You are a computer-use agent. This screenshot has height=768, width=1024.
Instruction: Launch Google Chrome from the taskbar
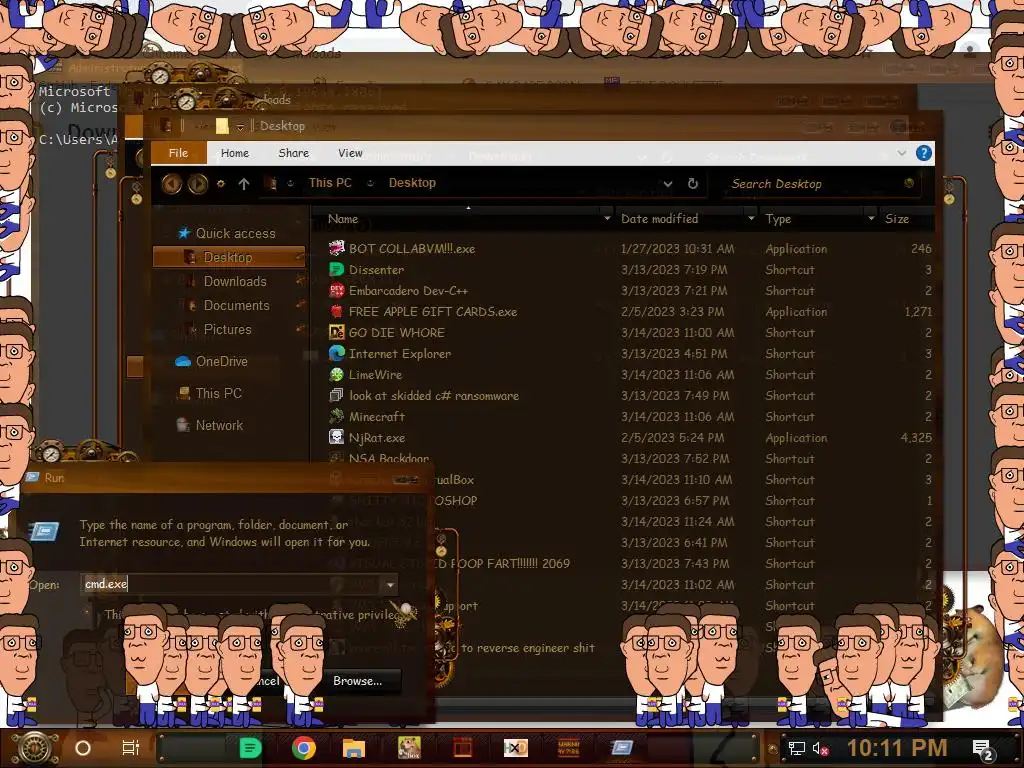click(x=304, y=748)
